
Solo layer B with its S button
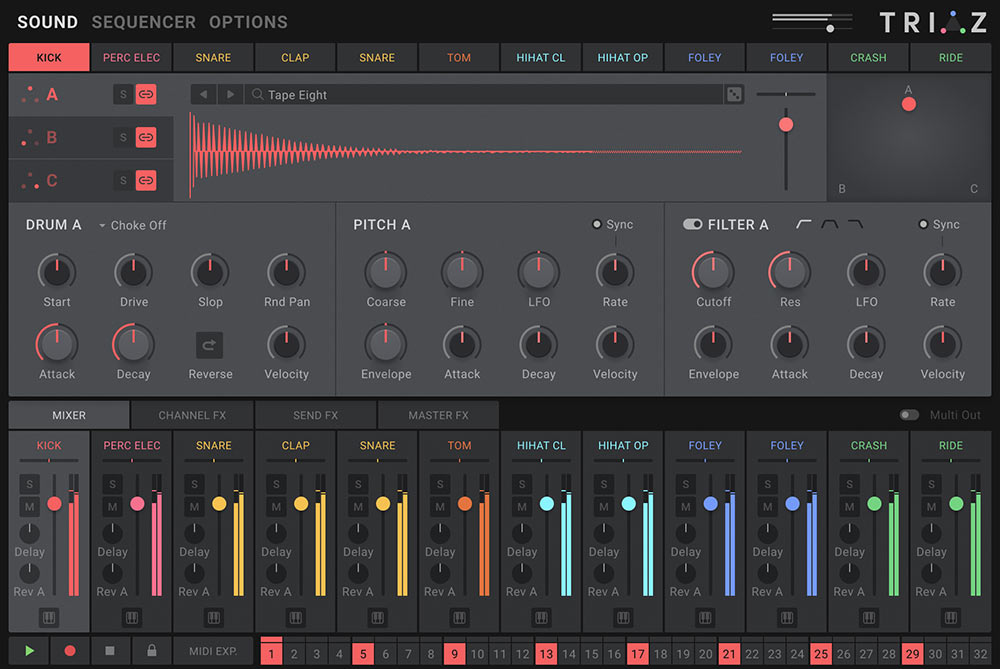(x=123, y=138)
